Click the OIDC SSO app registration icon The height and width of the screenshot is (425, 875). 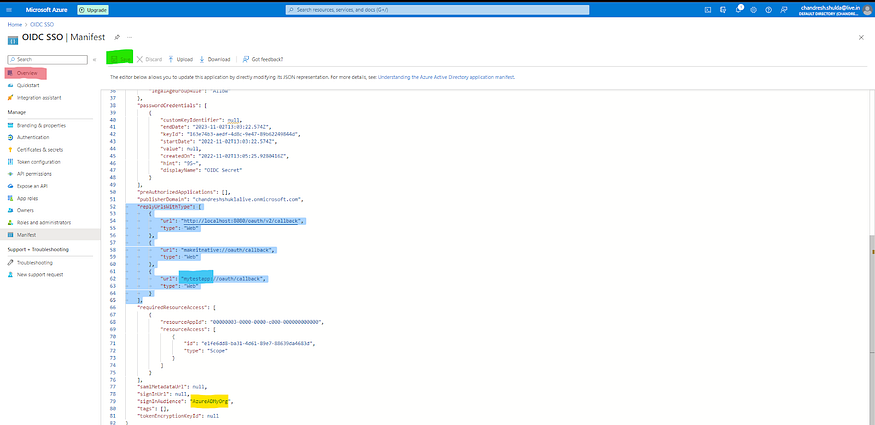coord(12,40)
